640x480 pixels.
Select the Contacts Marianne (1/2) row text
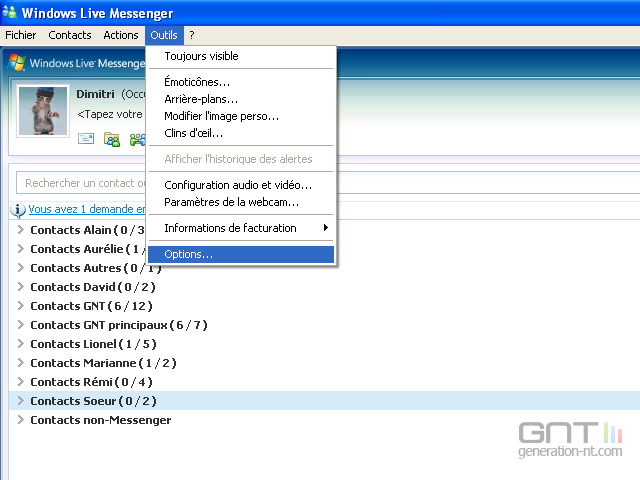tap(103, 363)
